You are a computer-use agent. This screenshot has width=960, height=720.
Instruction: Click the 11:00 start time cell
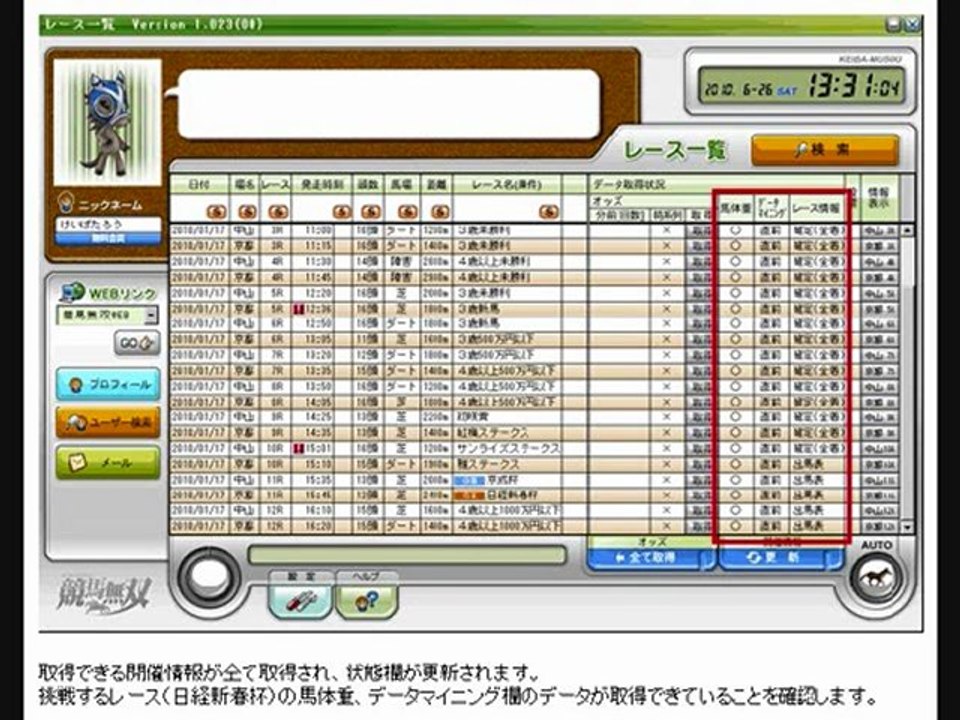point(318,231)
